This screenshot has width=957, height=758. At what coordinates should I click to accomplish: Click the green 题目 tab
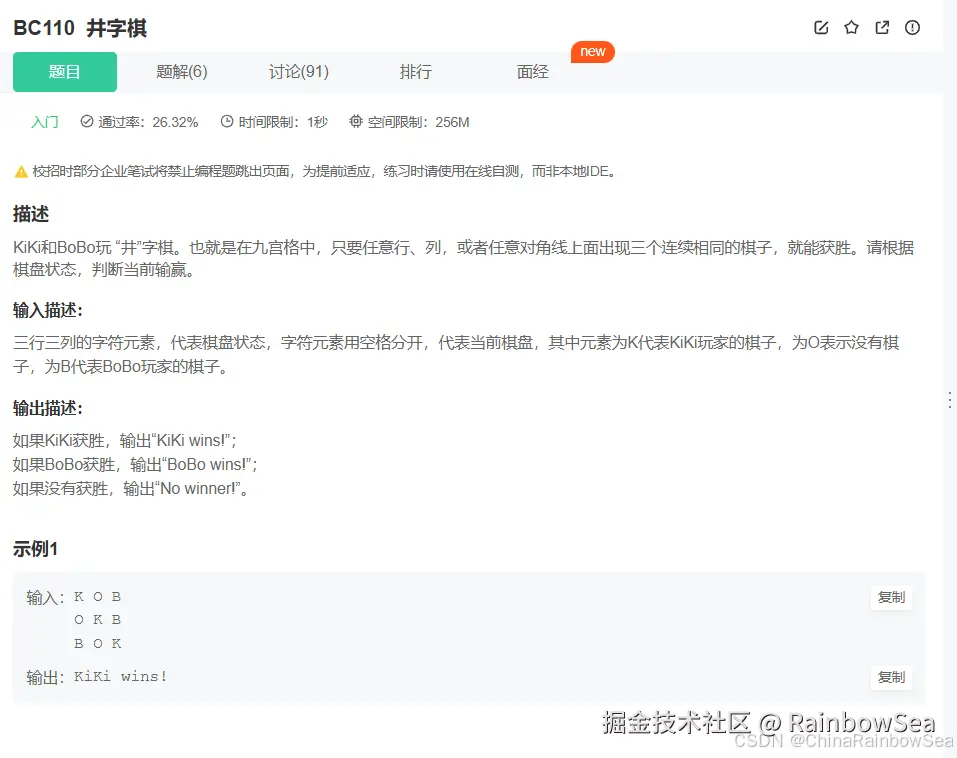[64, 71]
